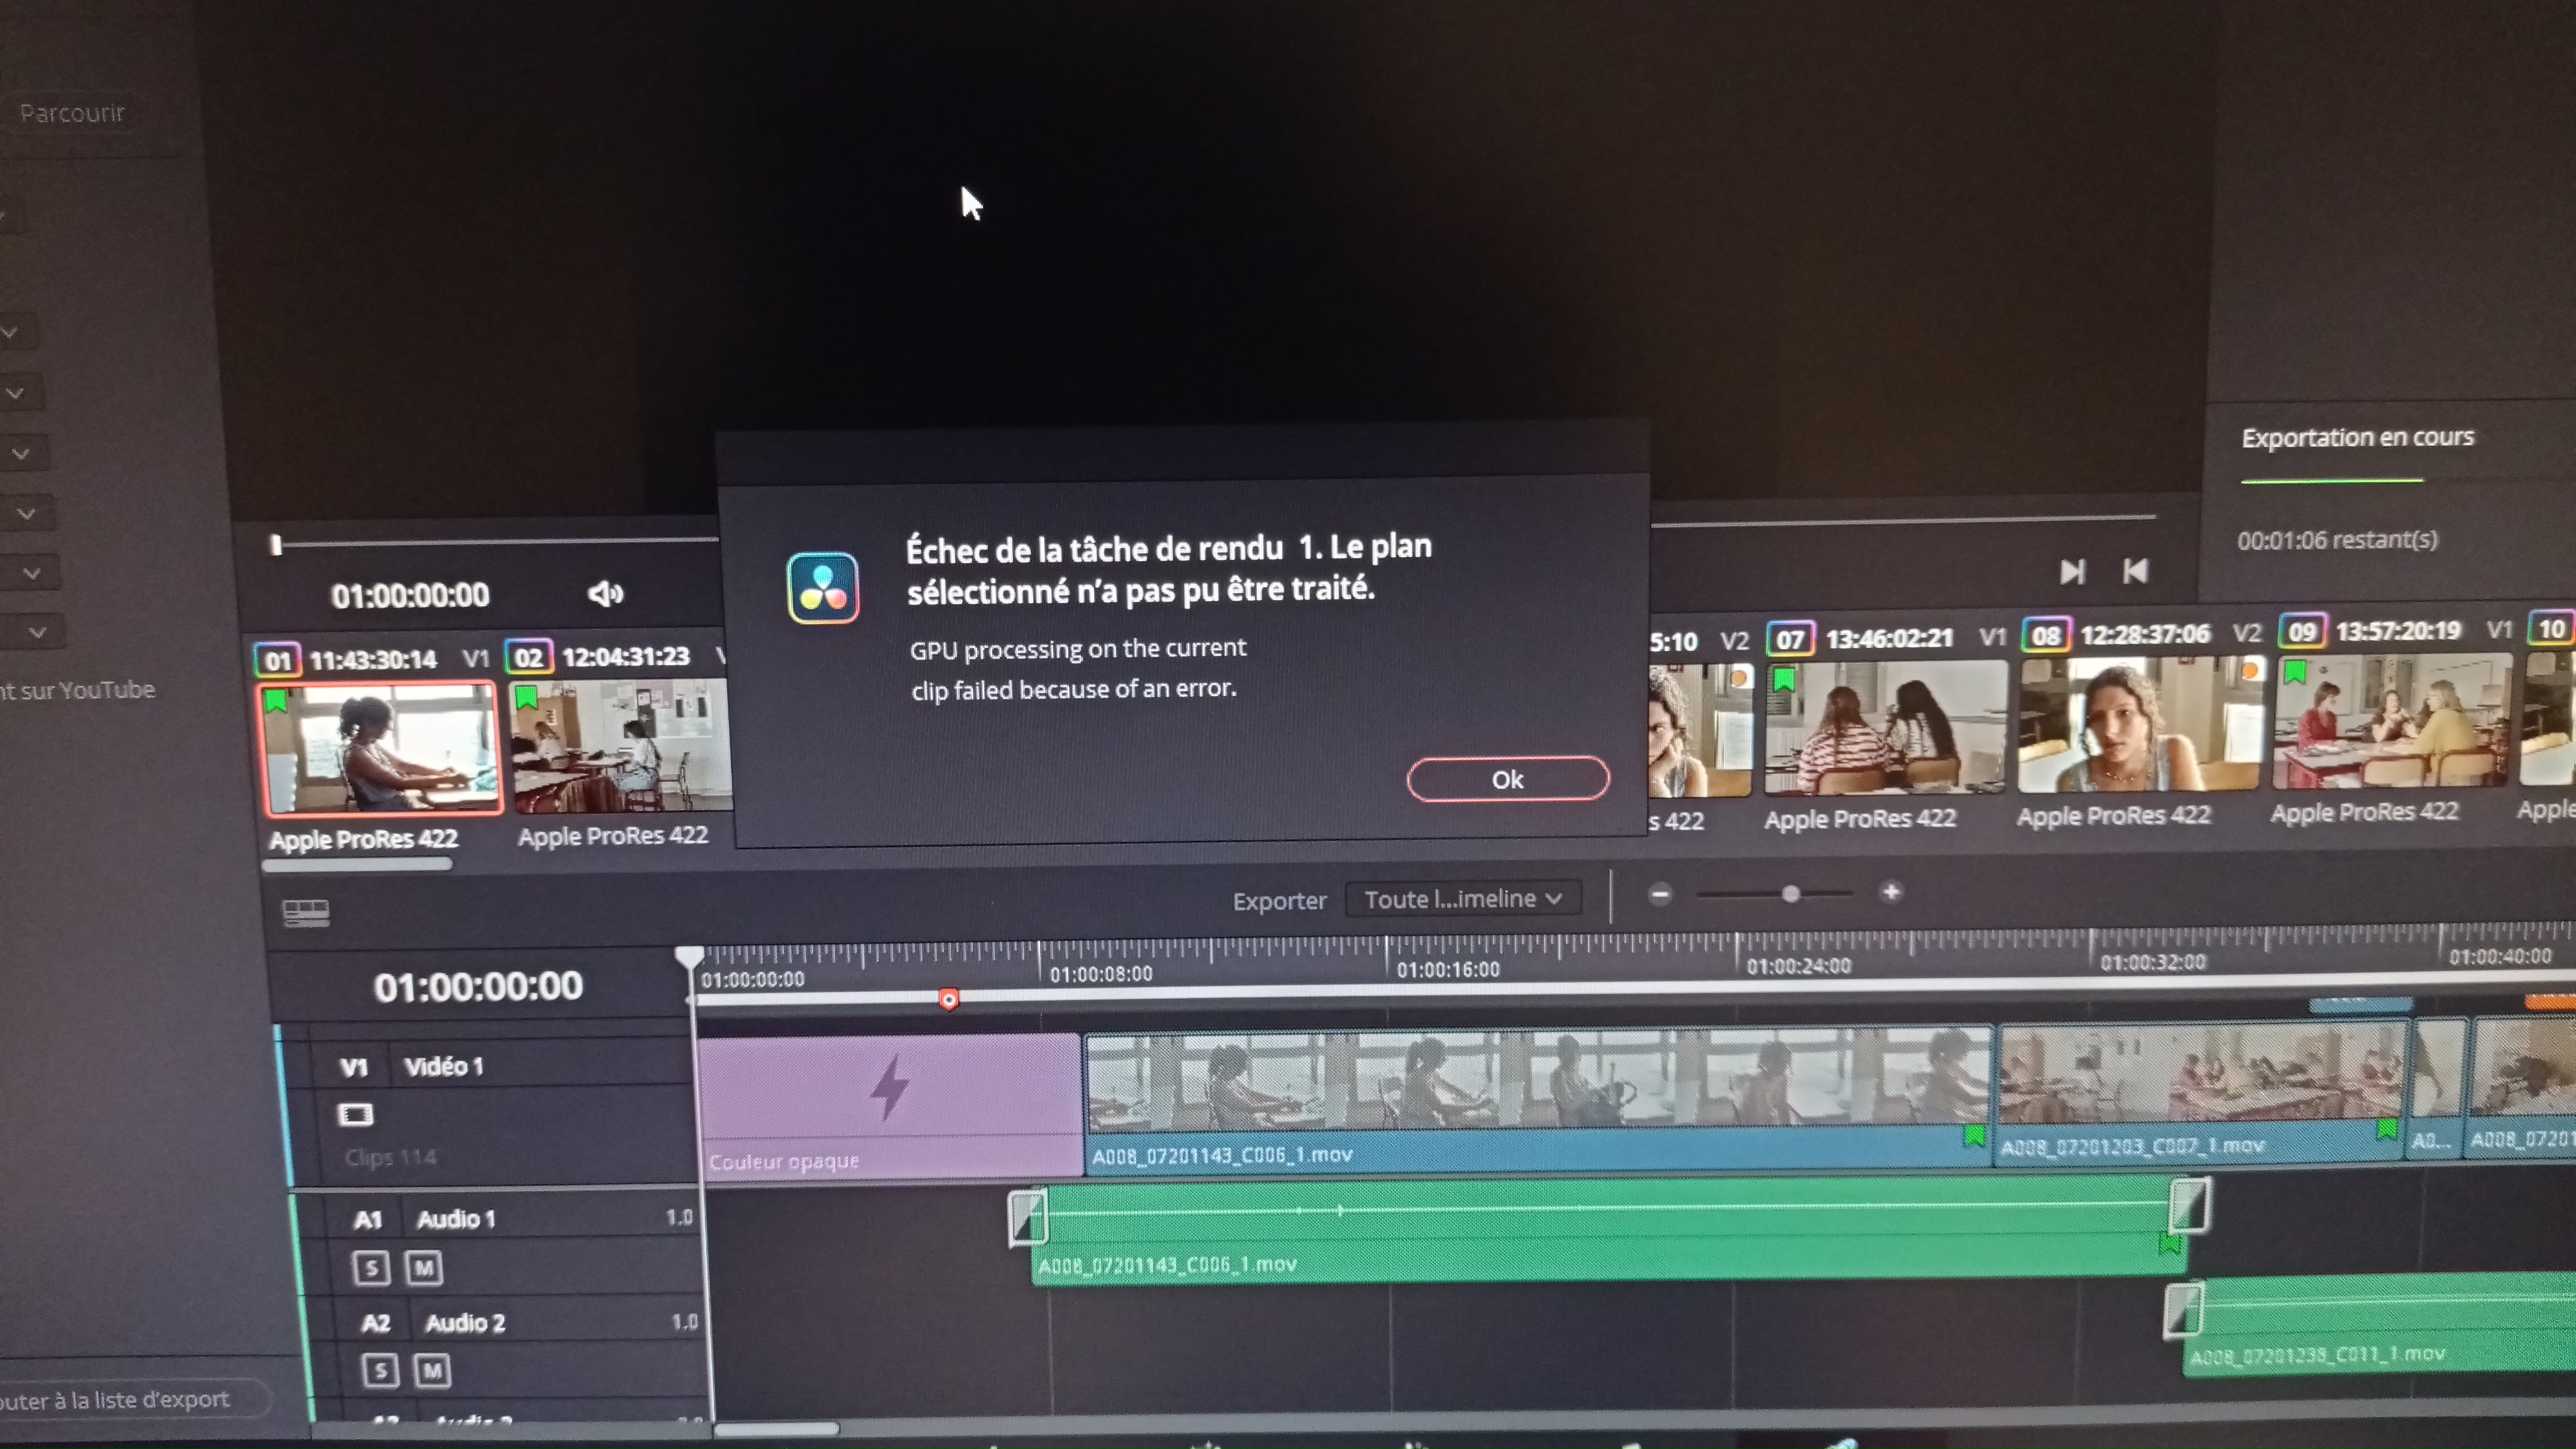The height and width of the screenshot is (1449, 2576).
Task: Solo the Audio 2 track
Action: pyautogui.click(x=380, y=1370)
